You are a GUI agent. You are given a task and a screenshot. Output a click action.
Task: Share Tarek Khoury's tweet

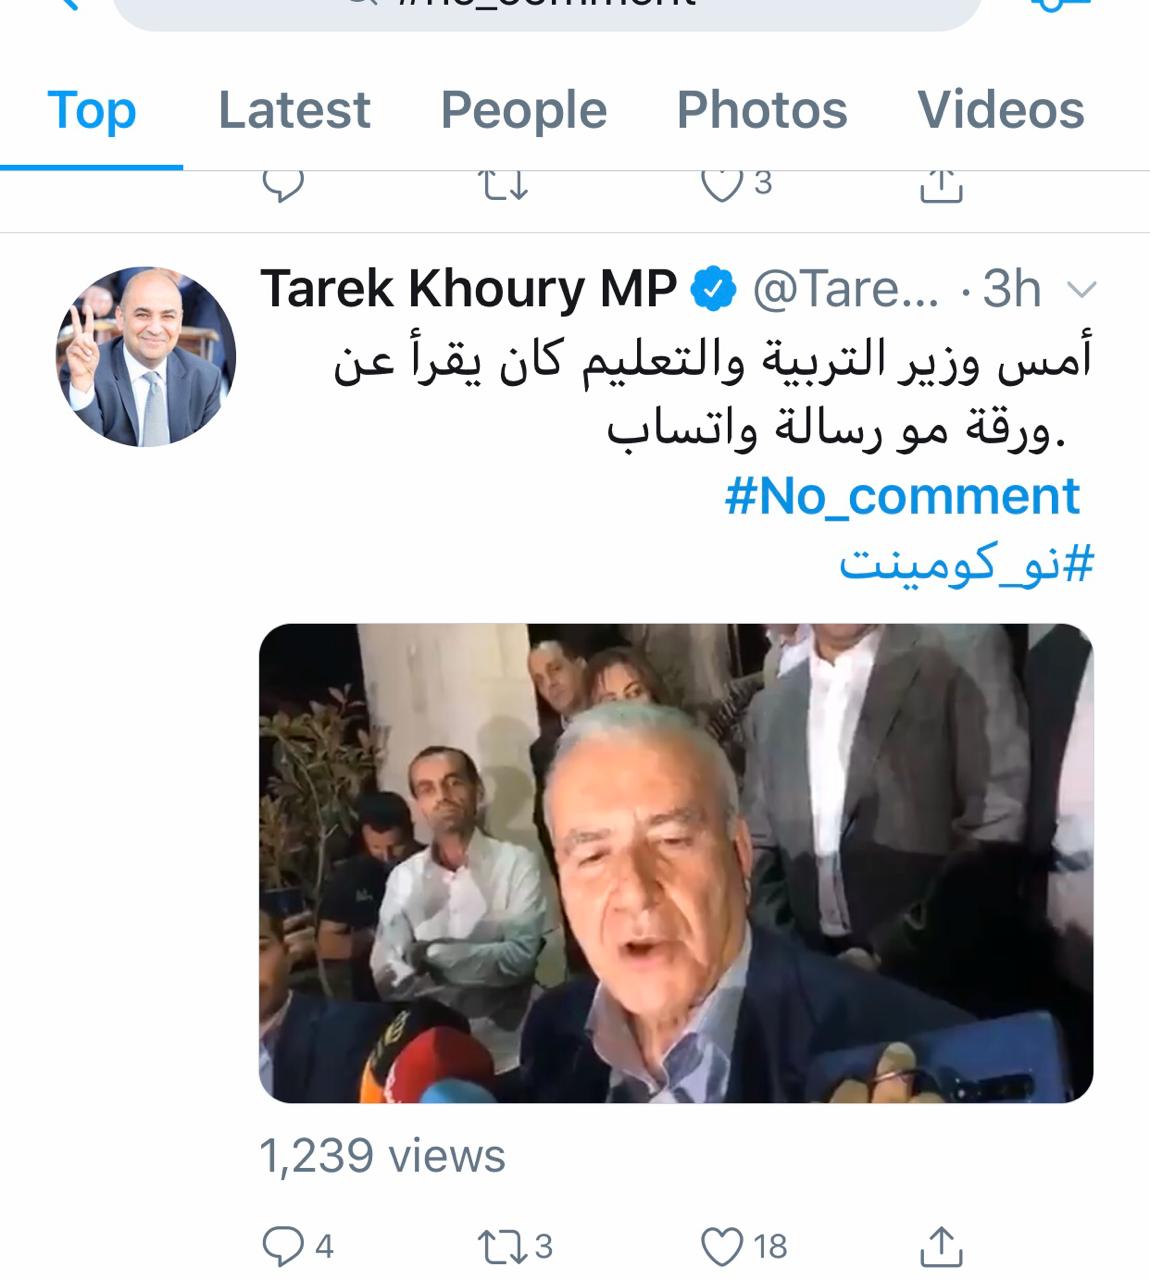940,1246
